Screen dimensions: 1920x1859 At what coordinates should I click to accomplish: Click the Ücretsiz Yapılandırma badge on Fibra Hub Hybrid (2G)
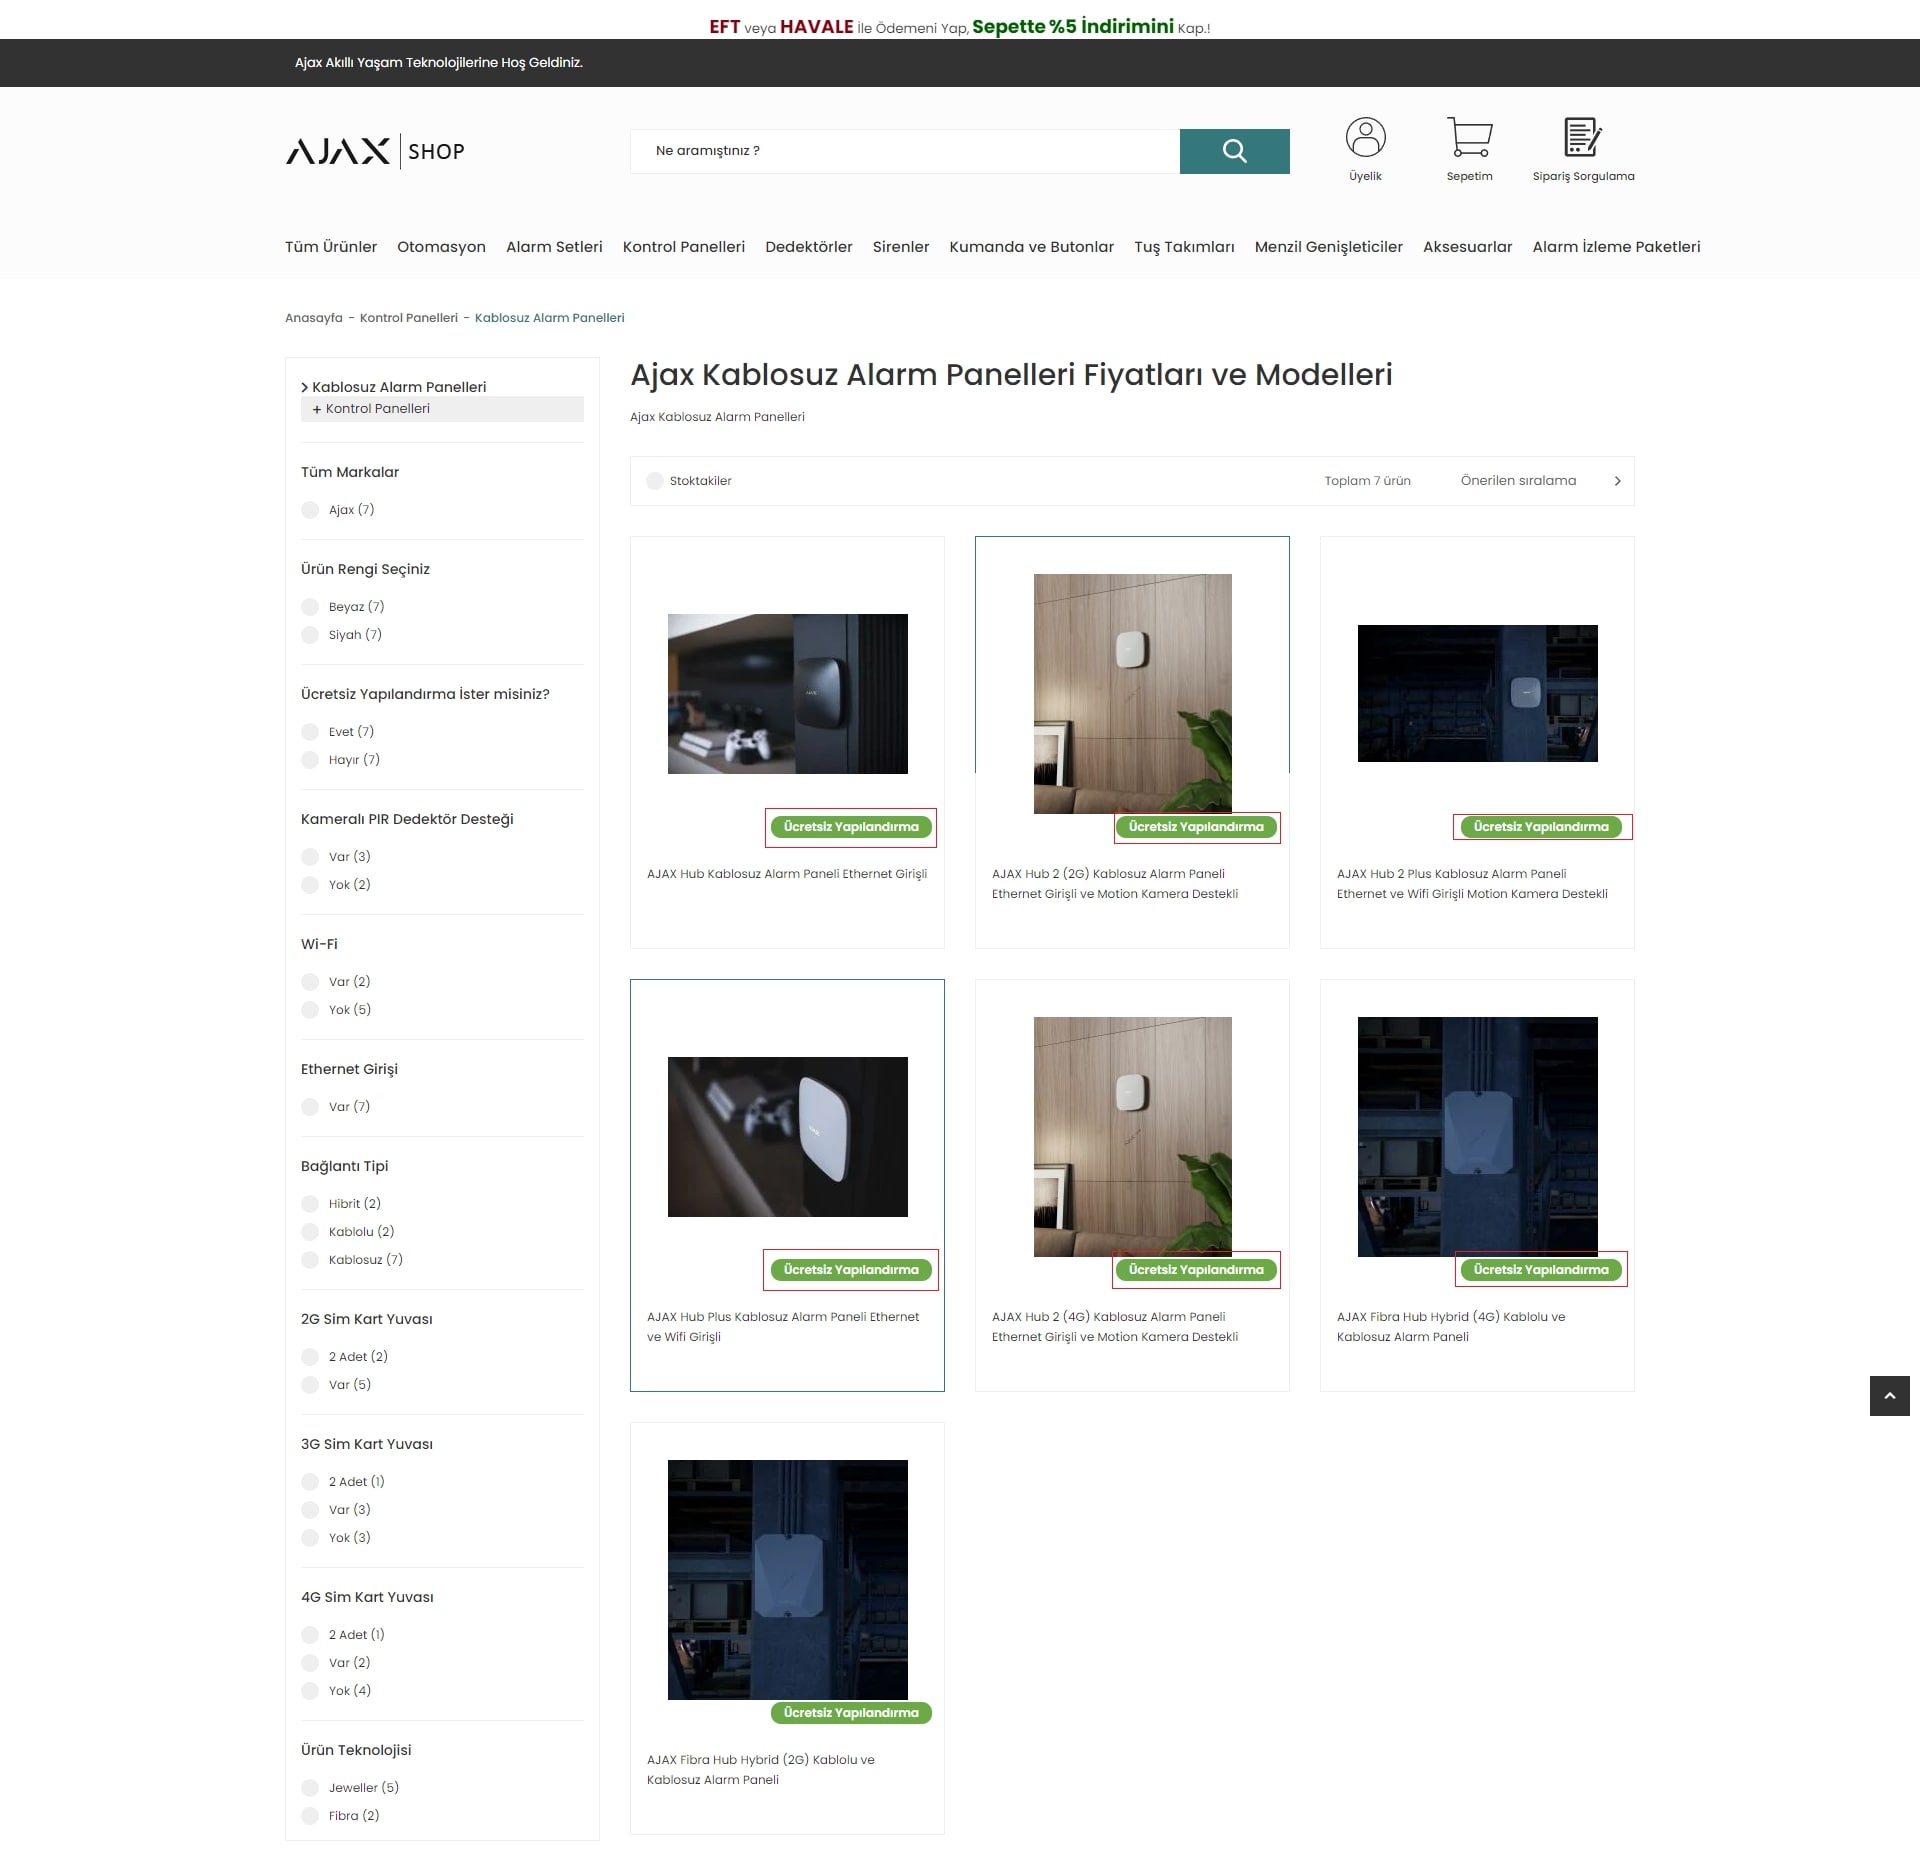tap(851, 1713)
